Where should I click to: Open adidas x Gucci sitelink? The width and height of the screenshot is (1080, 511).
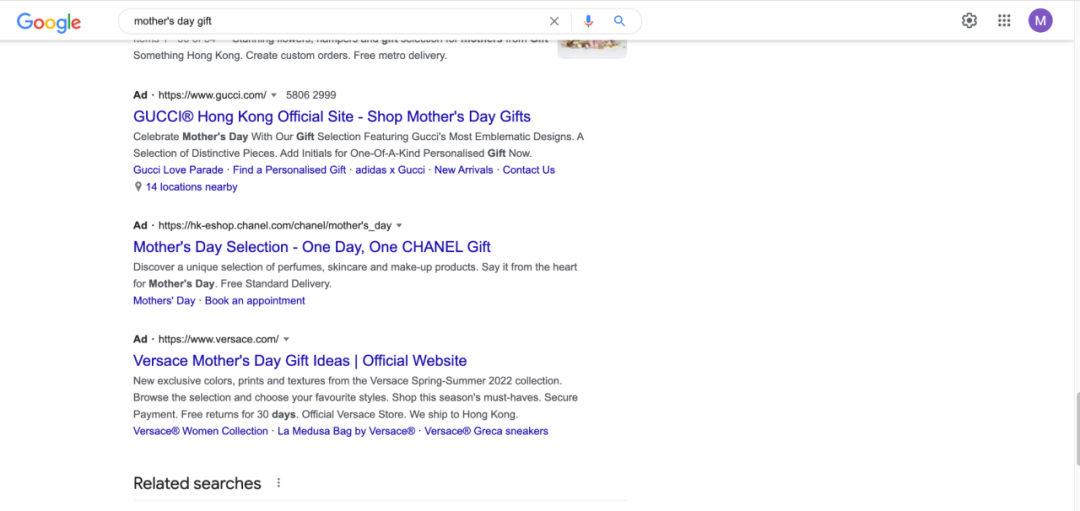(x=391, y=169)
